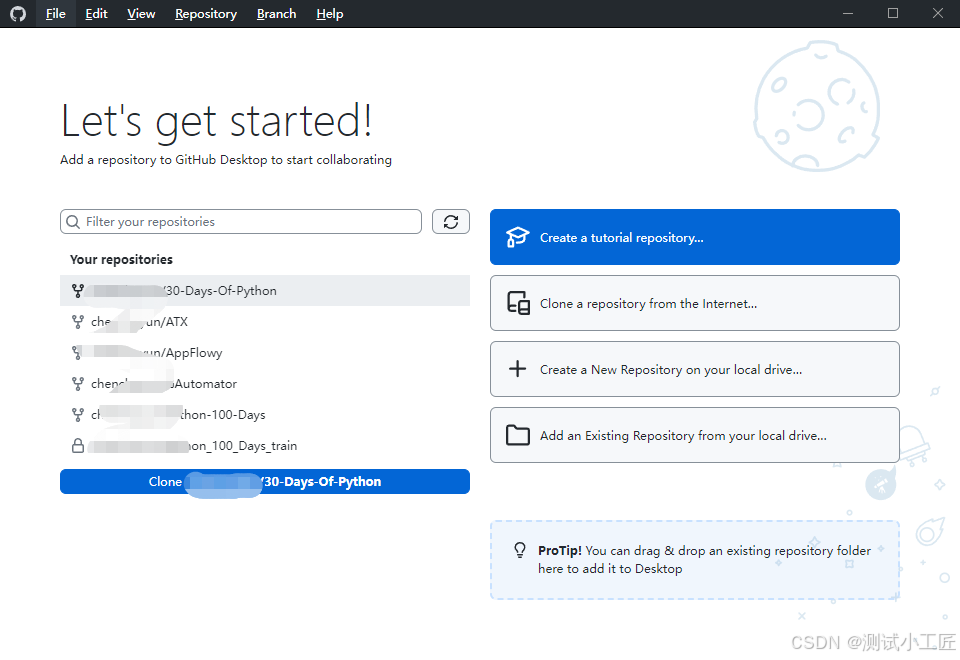Click the folder icon for existing repository

click(x=518, y=435)
